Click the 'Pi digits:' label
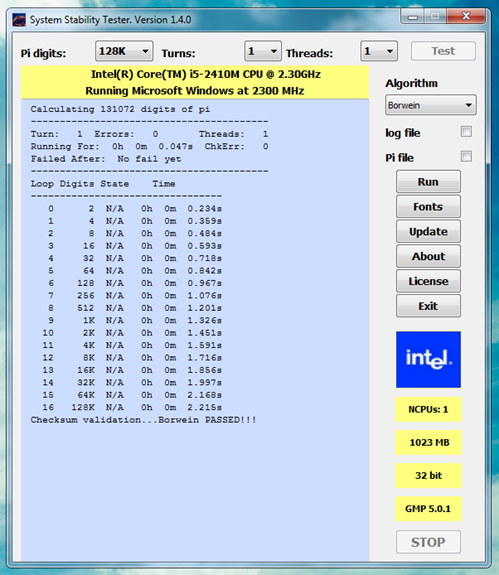The image size is (499, 575). (43, 54)
